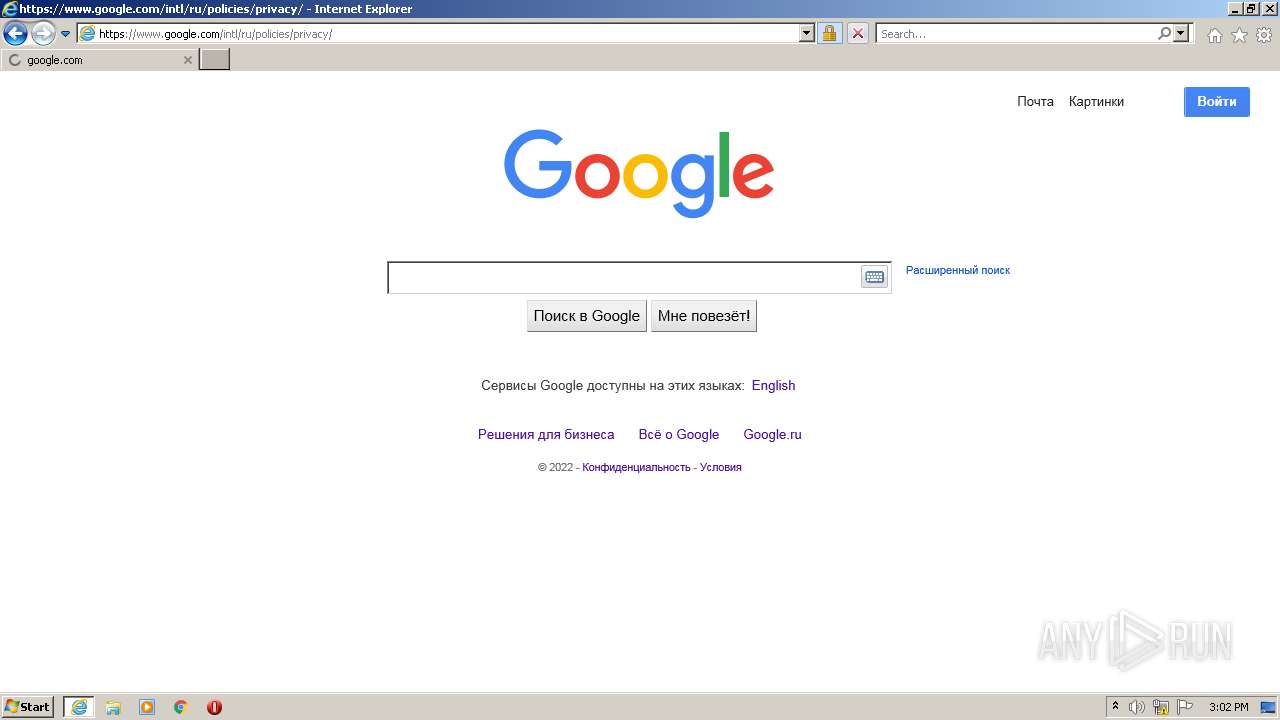Click the Войти sign-in button
Viewport: 1280px width, 720px height.
coord(1217,101)
